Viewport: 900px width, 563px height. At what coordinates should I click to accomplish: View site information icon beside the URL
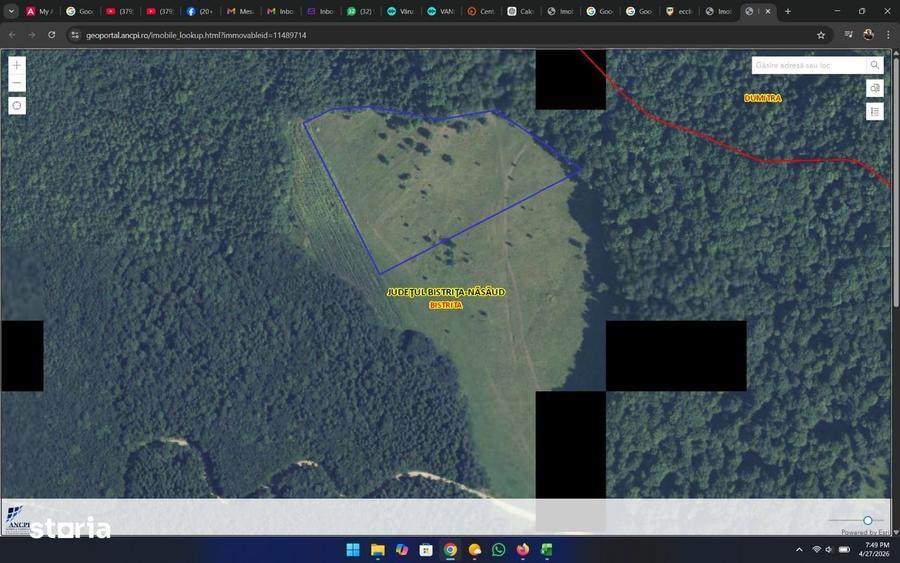75,35
